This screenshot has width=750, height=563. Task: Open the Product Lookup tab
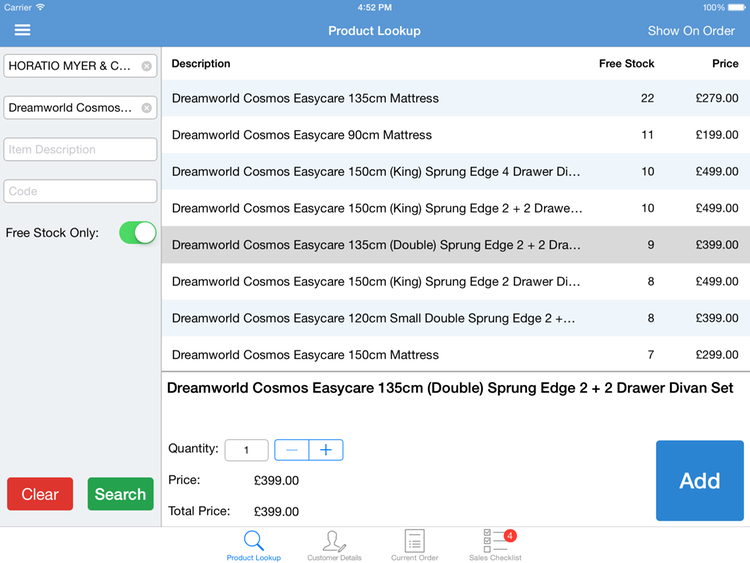coord(254,545)
